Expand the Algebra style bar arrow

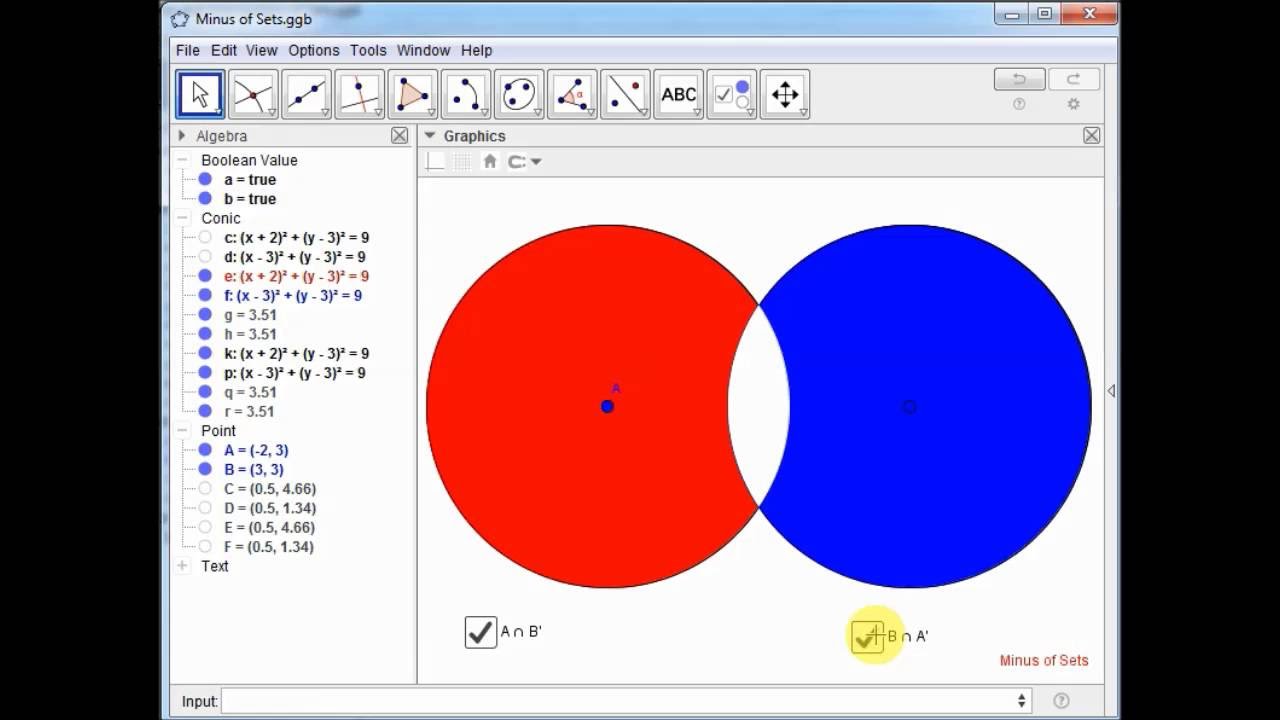[182, 135]
